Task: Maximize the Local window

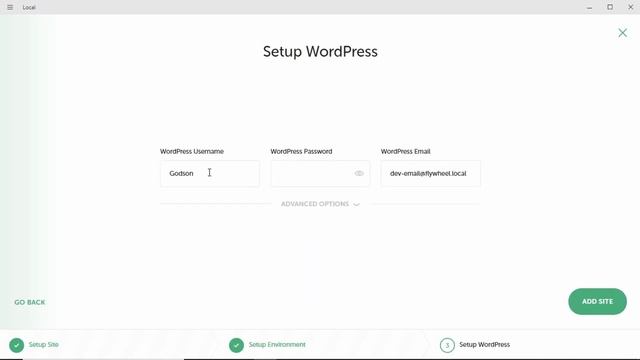Action: tap(610, 7)
